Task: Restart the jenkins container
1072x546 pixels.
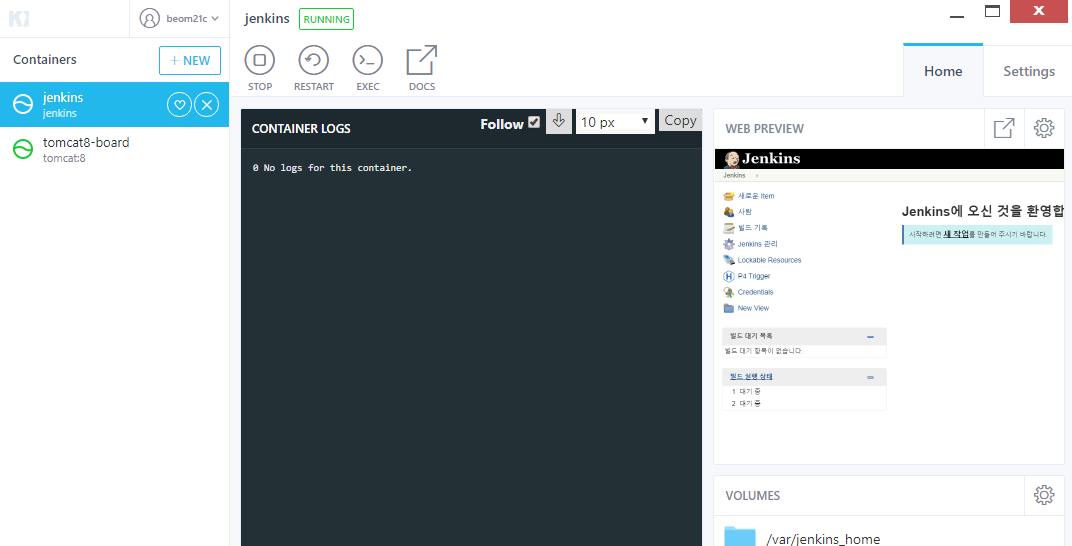Action: tap(314, 68)
